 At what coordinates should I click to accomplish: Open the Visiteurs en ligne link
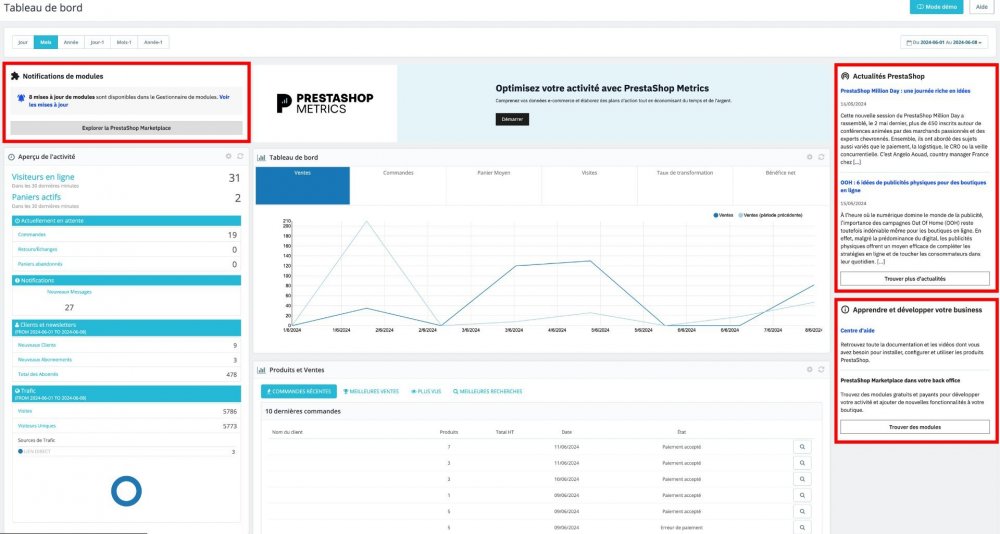point(43,177)
